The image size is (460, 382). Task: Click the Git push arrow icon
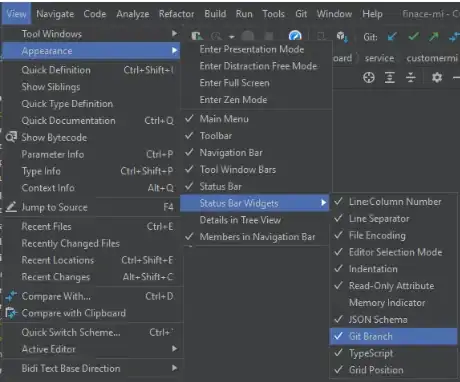pos(434,36)
